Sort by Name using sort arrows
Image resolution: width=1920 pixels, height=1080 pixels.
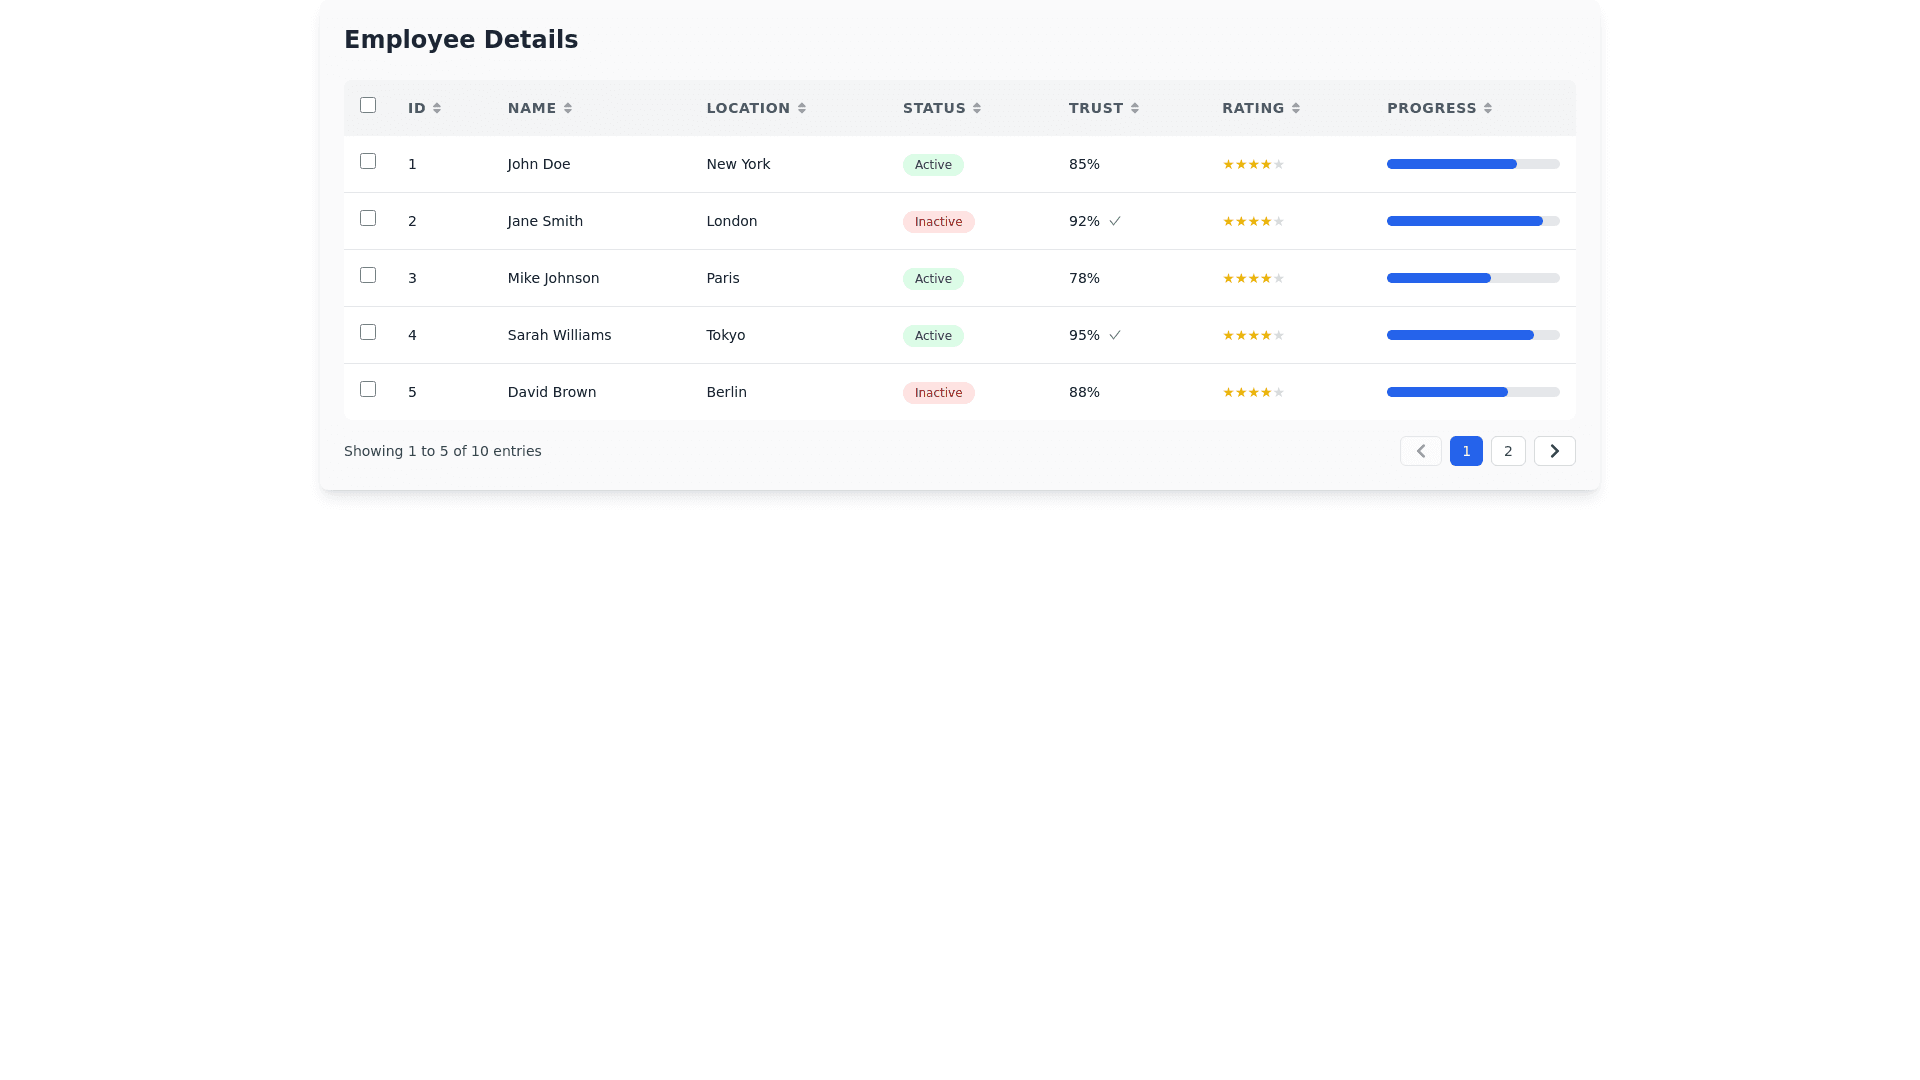567,108
